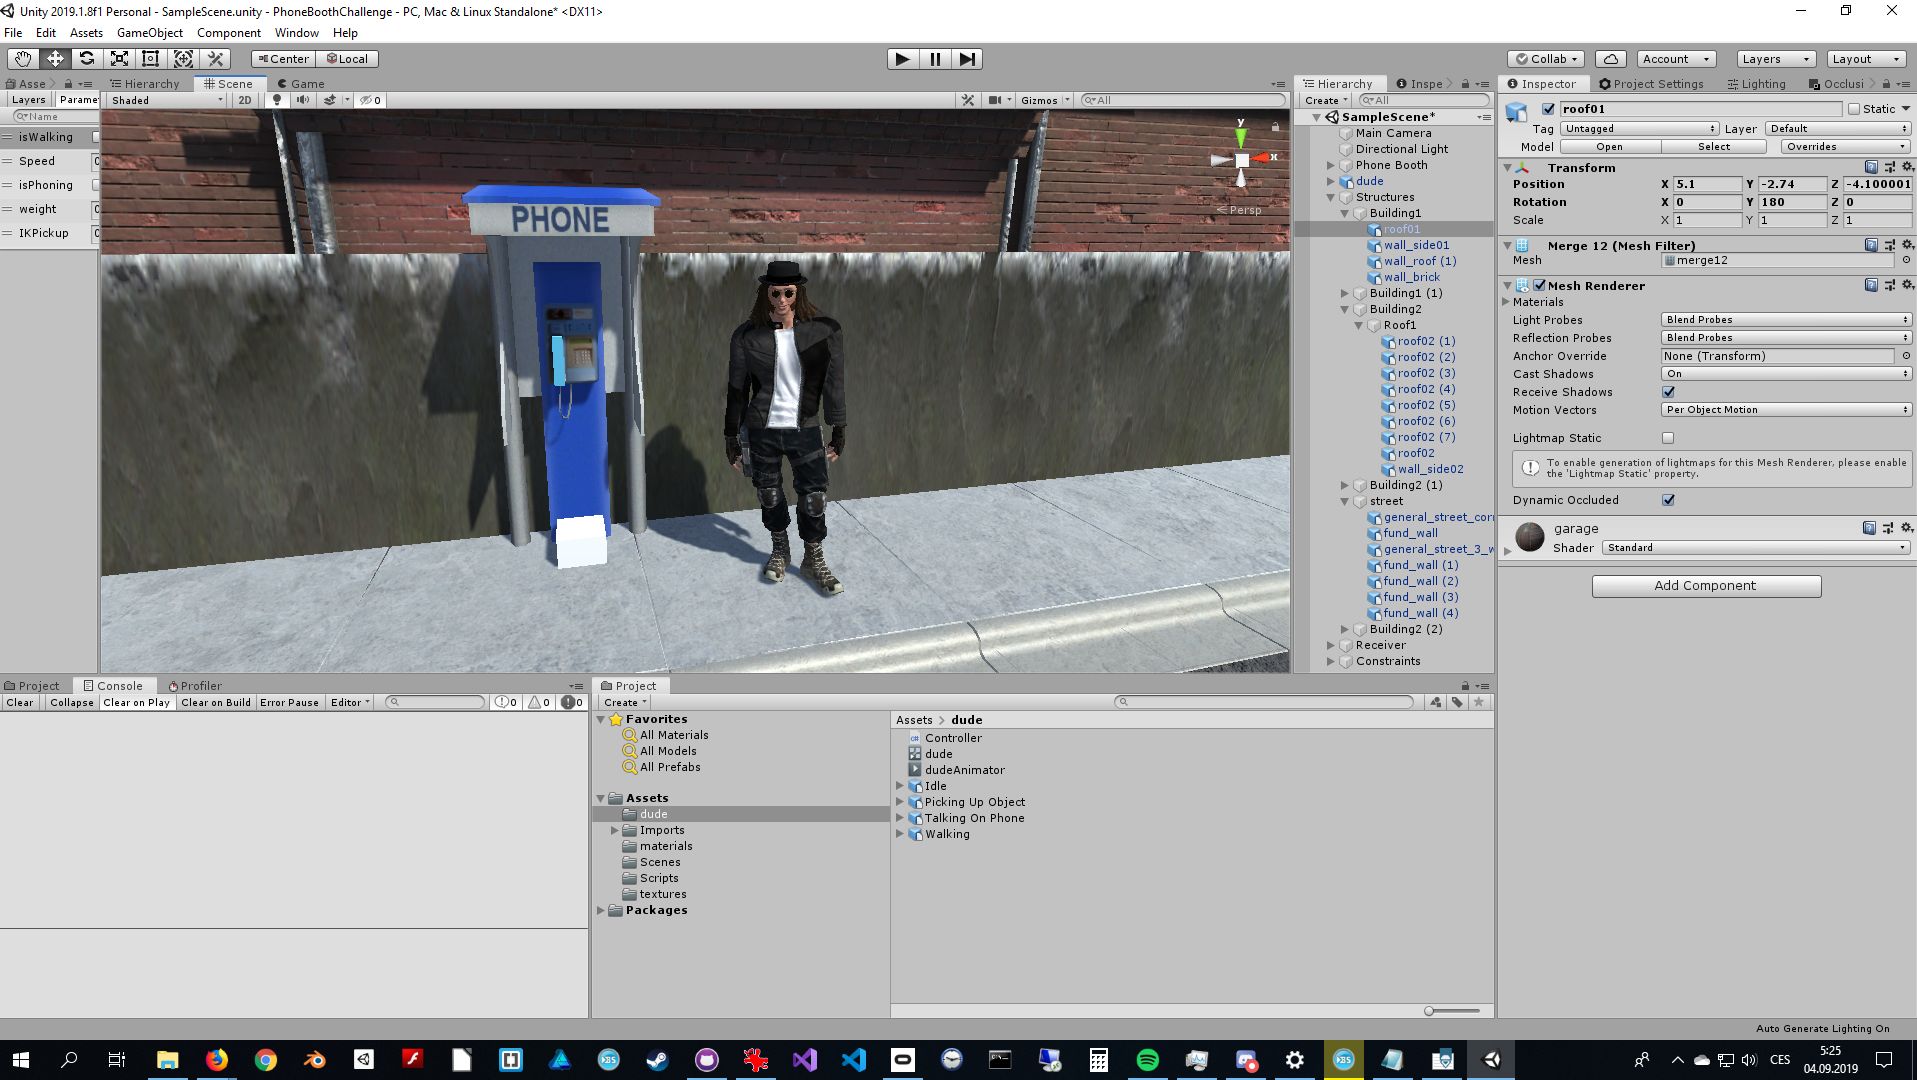Toggle the Static checkbox for roof01
The image size is (1917, 1080).
click(1854, 109)
